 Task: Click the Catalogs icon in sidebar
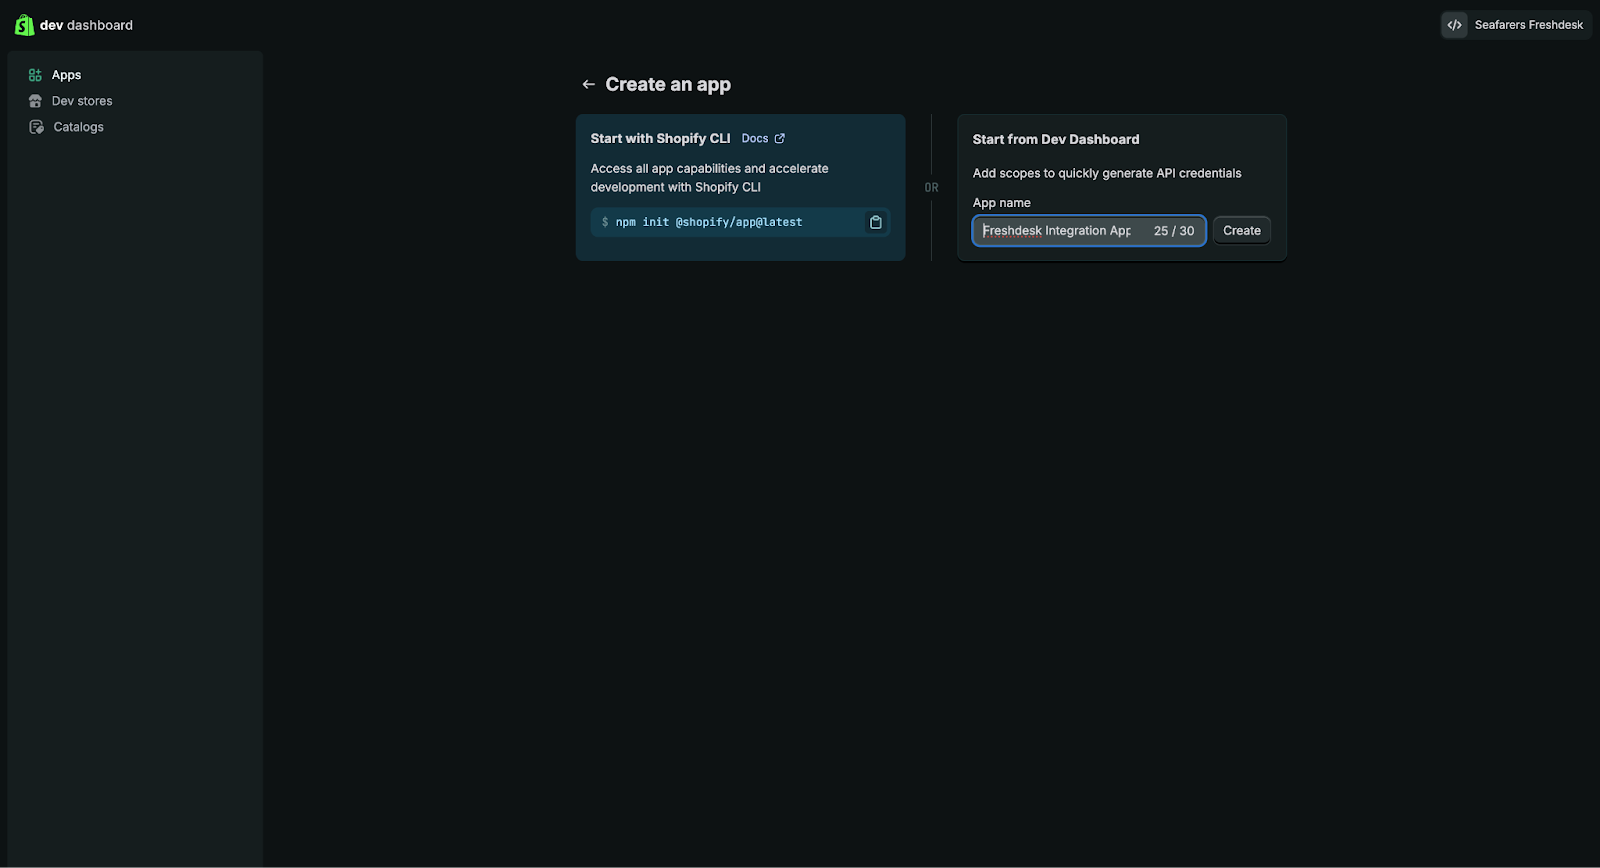36,127
